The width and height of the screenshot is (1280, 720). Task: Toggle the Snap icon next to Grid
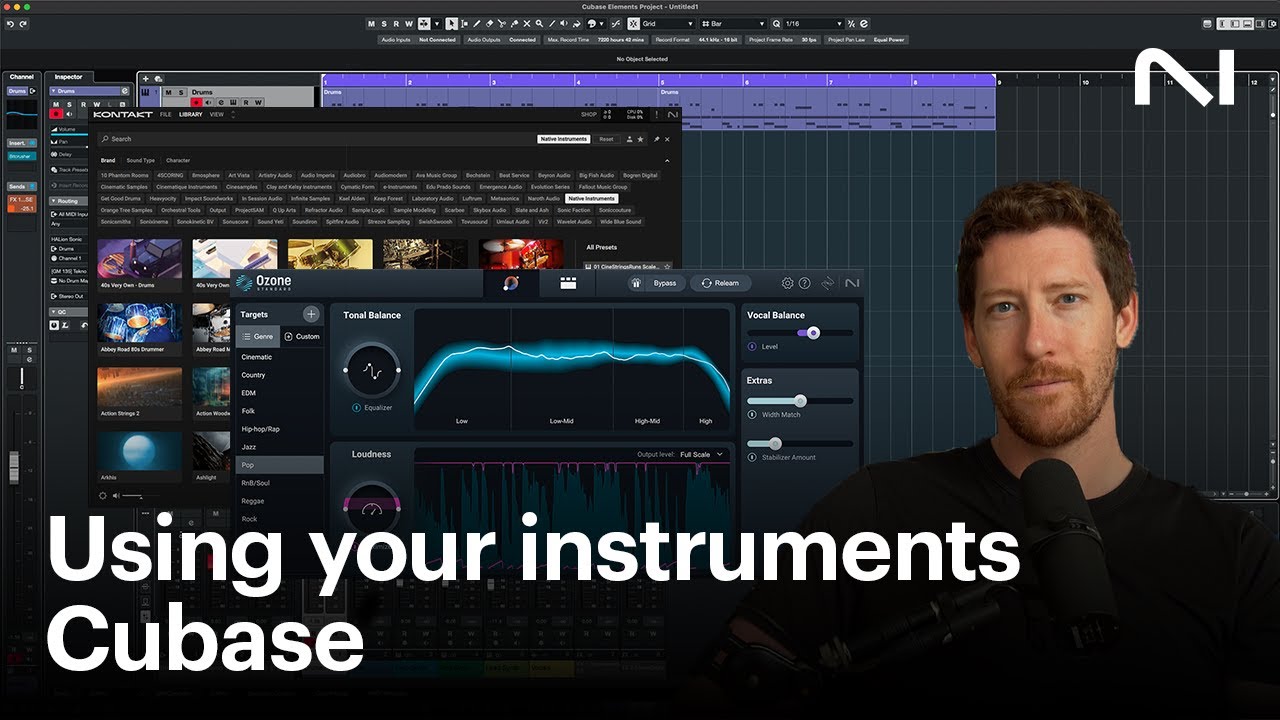coord(633,23)
